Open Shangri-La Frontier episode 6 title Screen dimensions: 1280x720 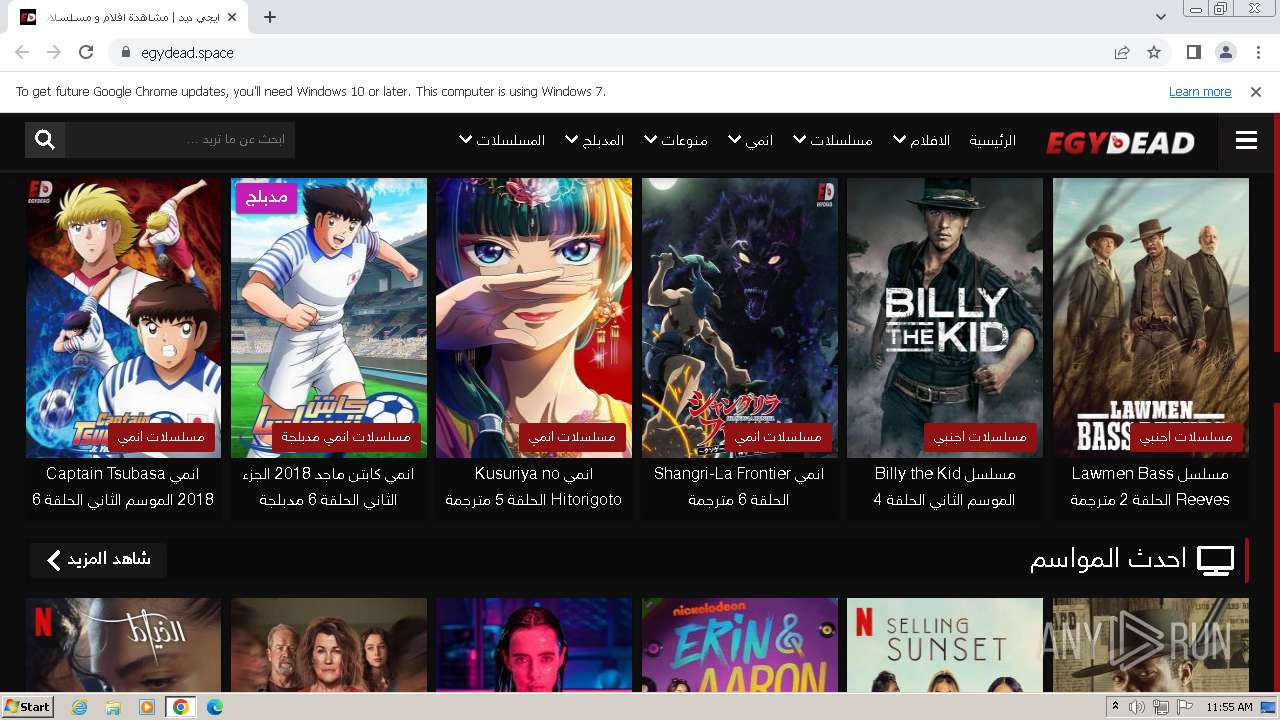coord(739,486)
